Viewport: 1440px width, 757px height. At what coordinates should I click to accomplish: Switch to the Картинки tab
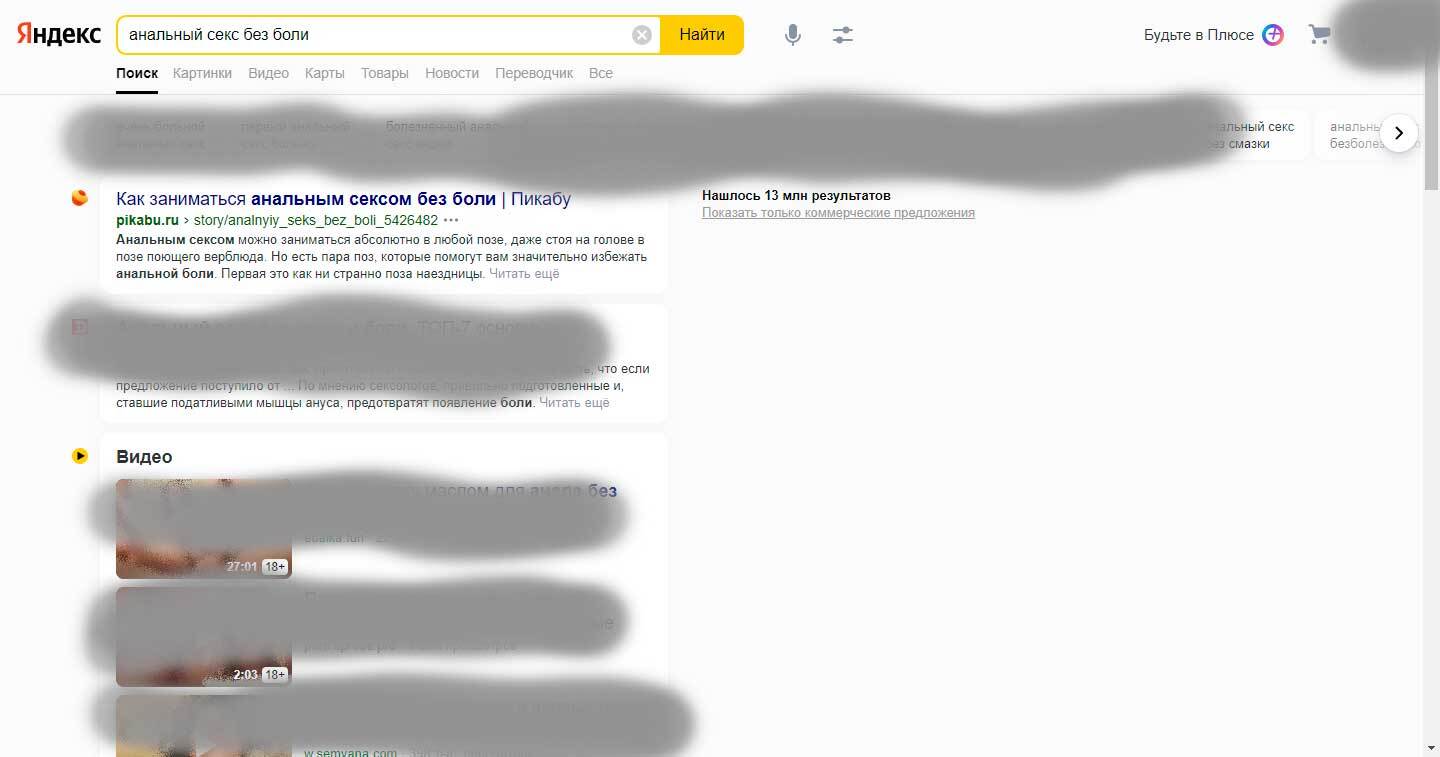tap(202, 73)
